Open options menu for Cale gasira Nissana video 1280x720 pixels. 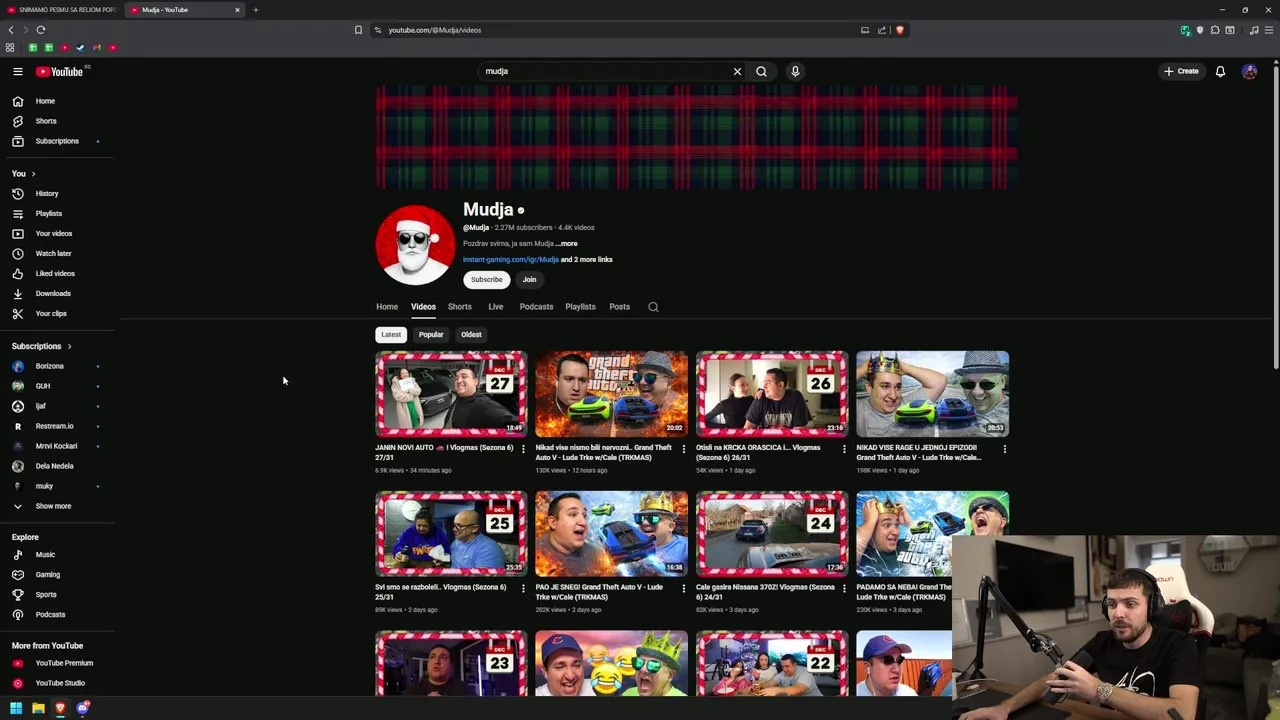[x=844, y=589]
